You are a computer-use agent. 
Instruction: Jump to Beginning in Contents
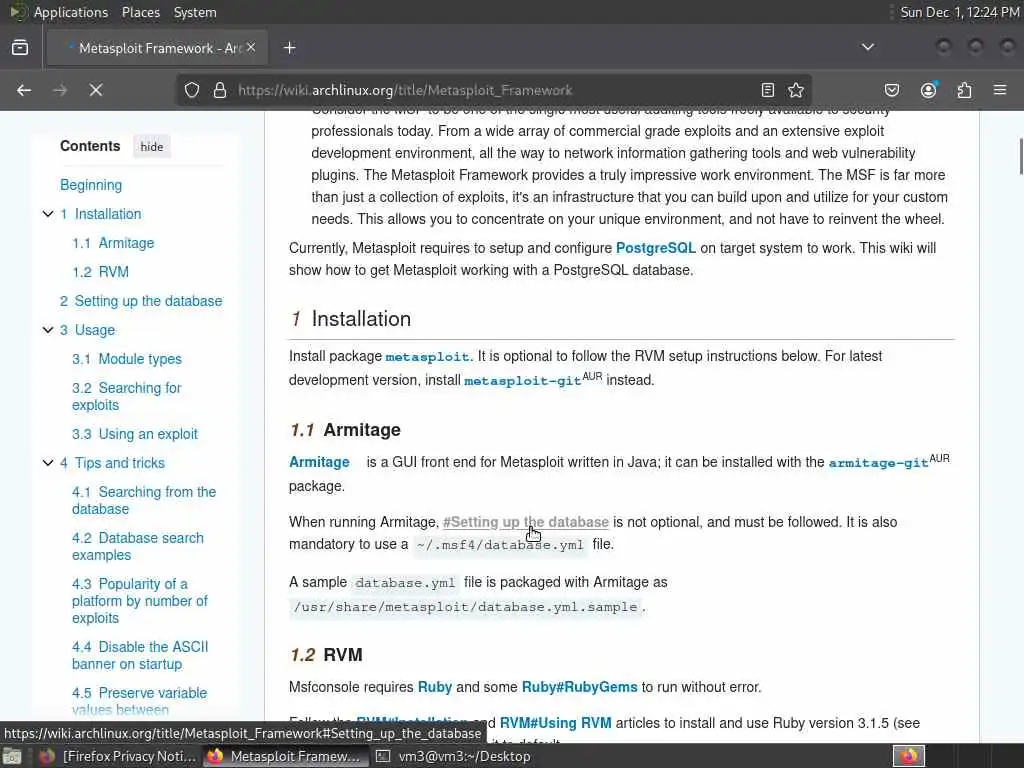click(x=91, y=185)
